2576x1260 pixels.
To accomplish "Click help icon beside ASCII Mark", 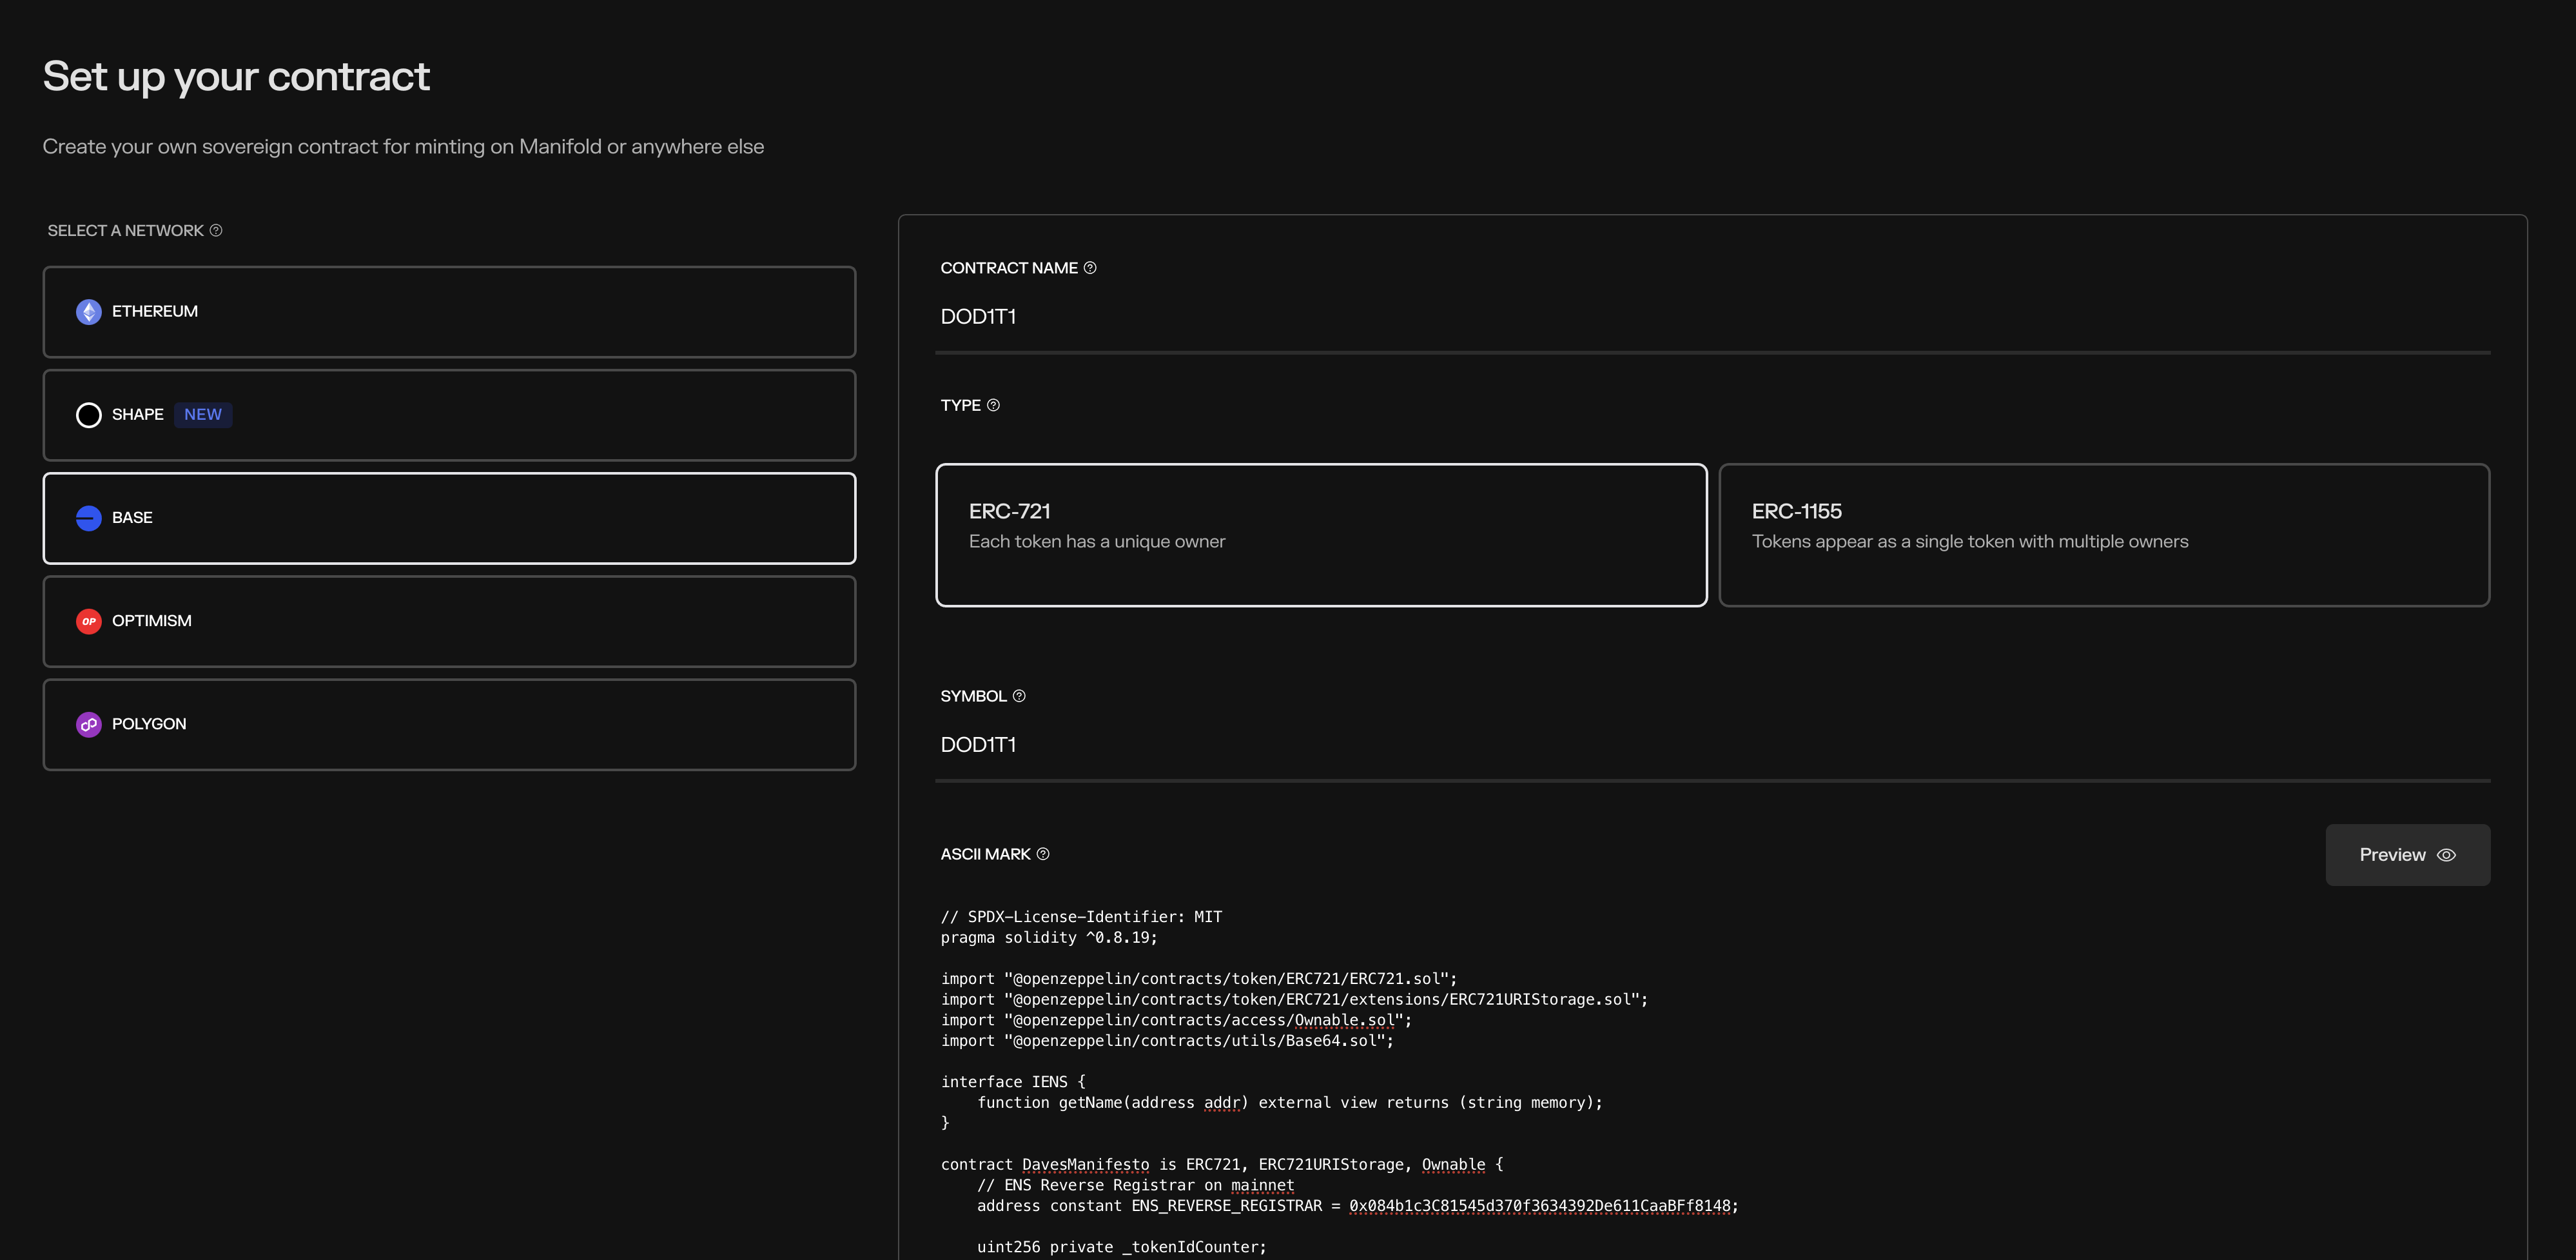I will (x=1043, y=854).
